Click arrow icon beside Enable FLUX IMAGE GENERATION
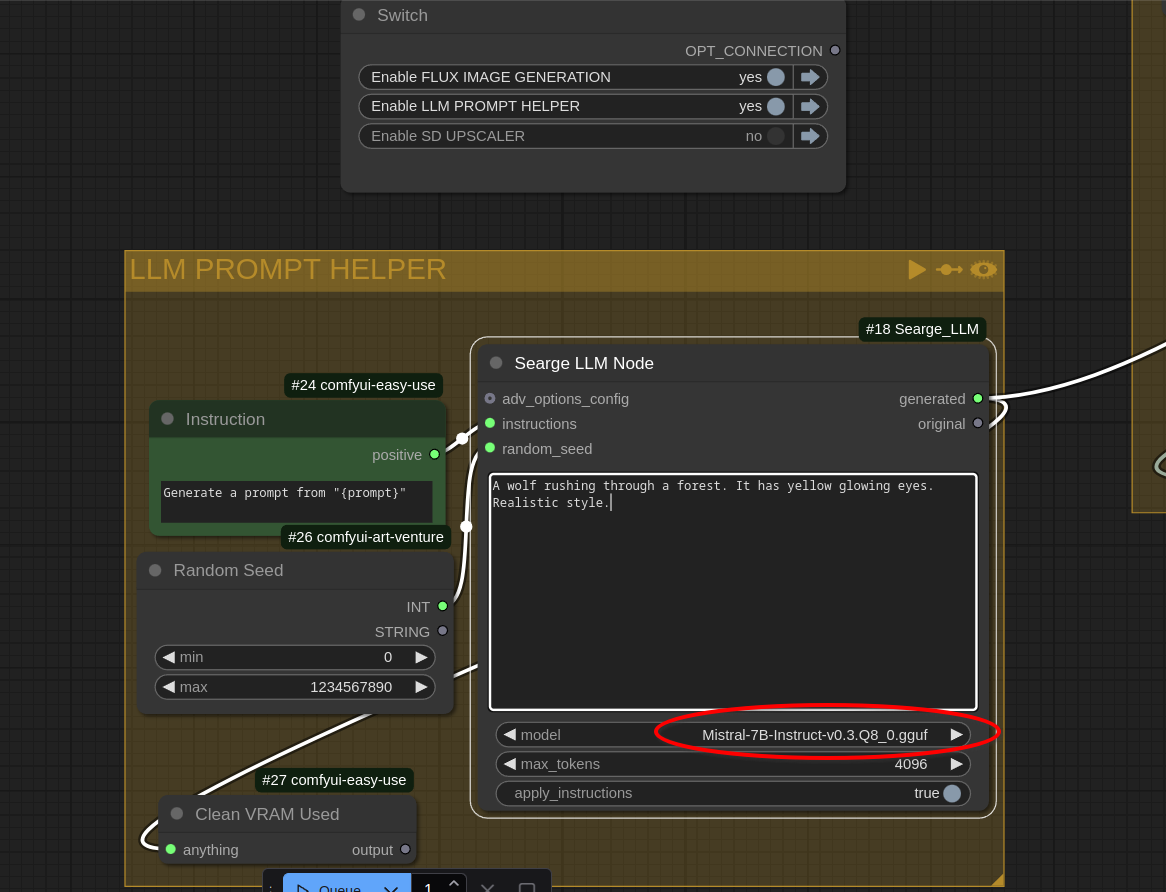The image size is (1166, 892). 810,77
